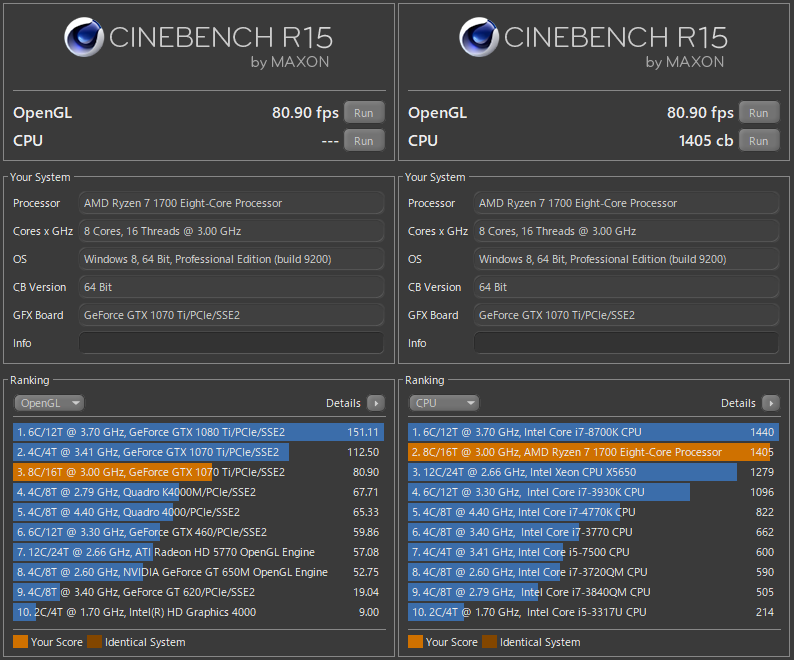Click the CB Version field in right window
Viewport: 794px width, 660px height.
point(626,287)
